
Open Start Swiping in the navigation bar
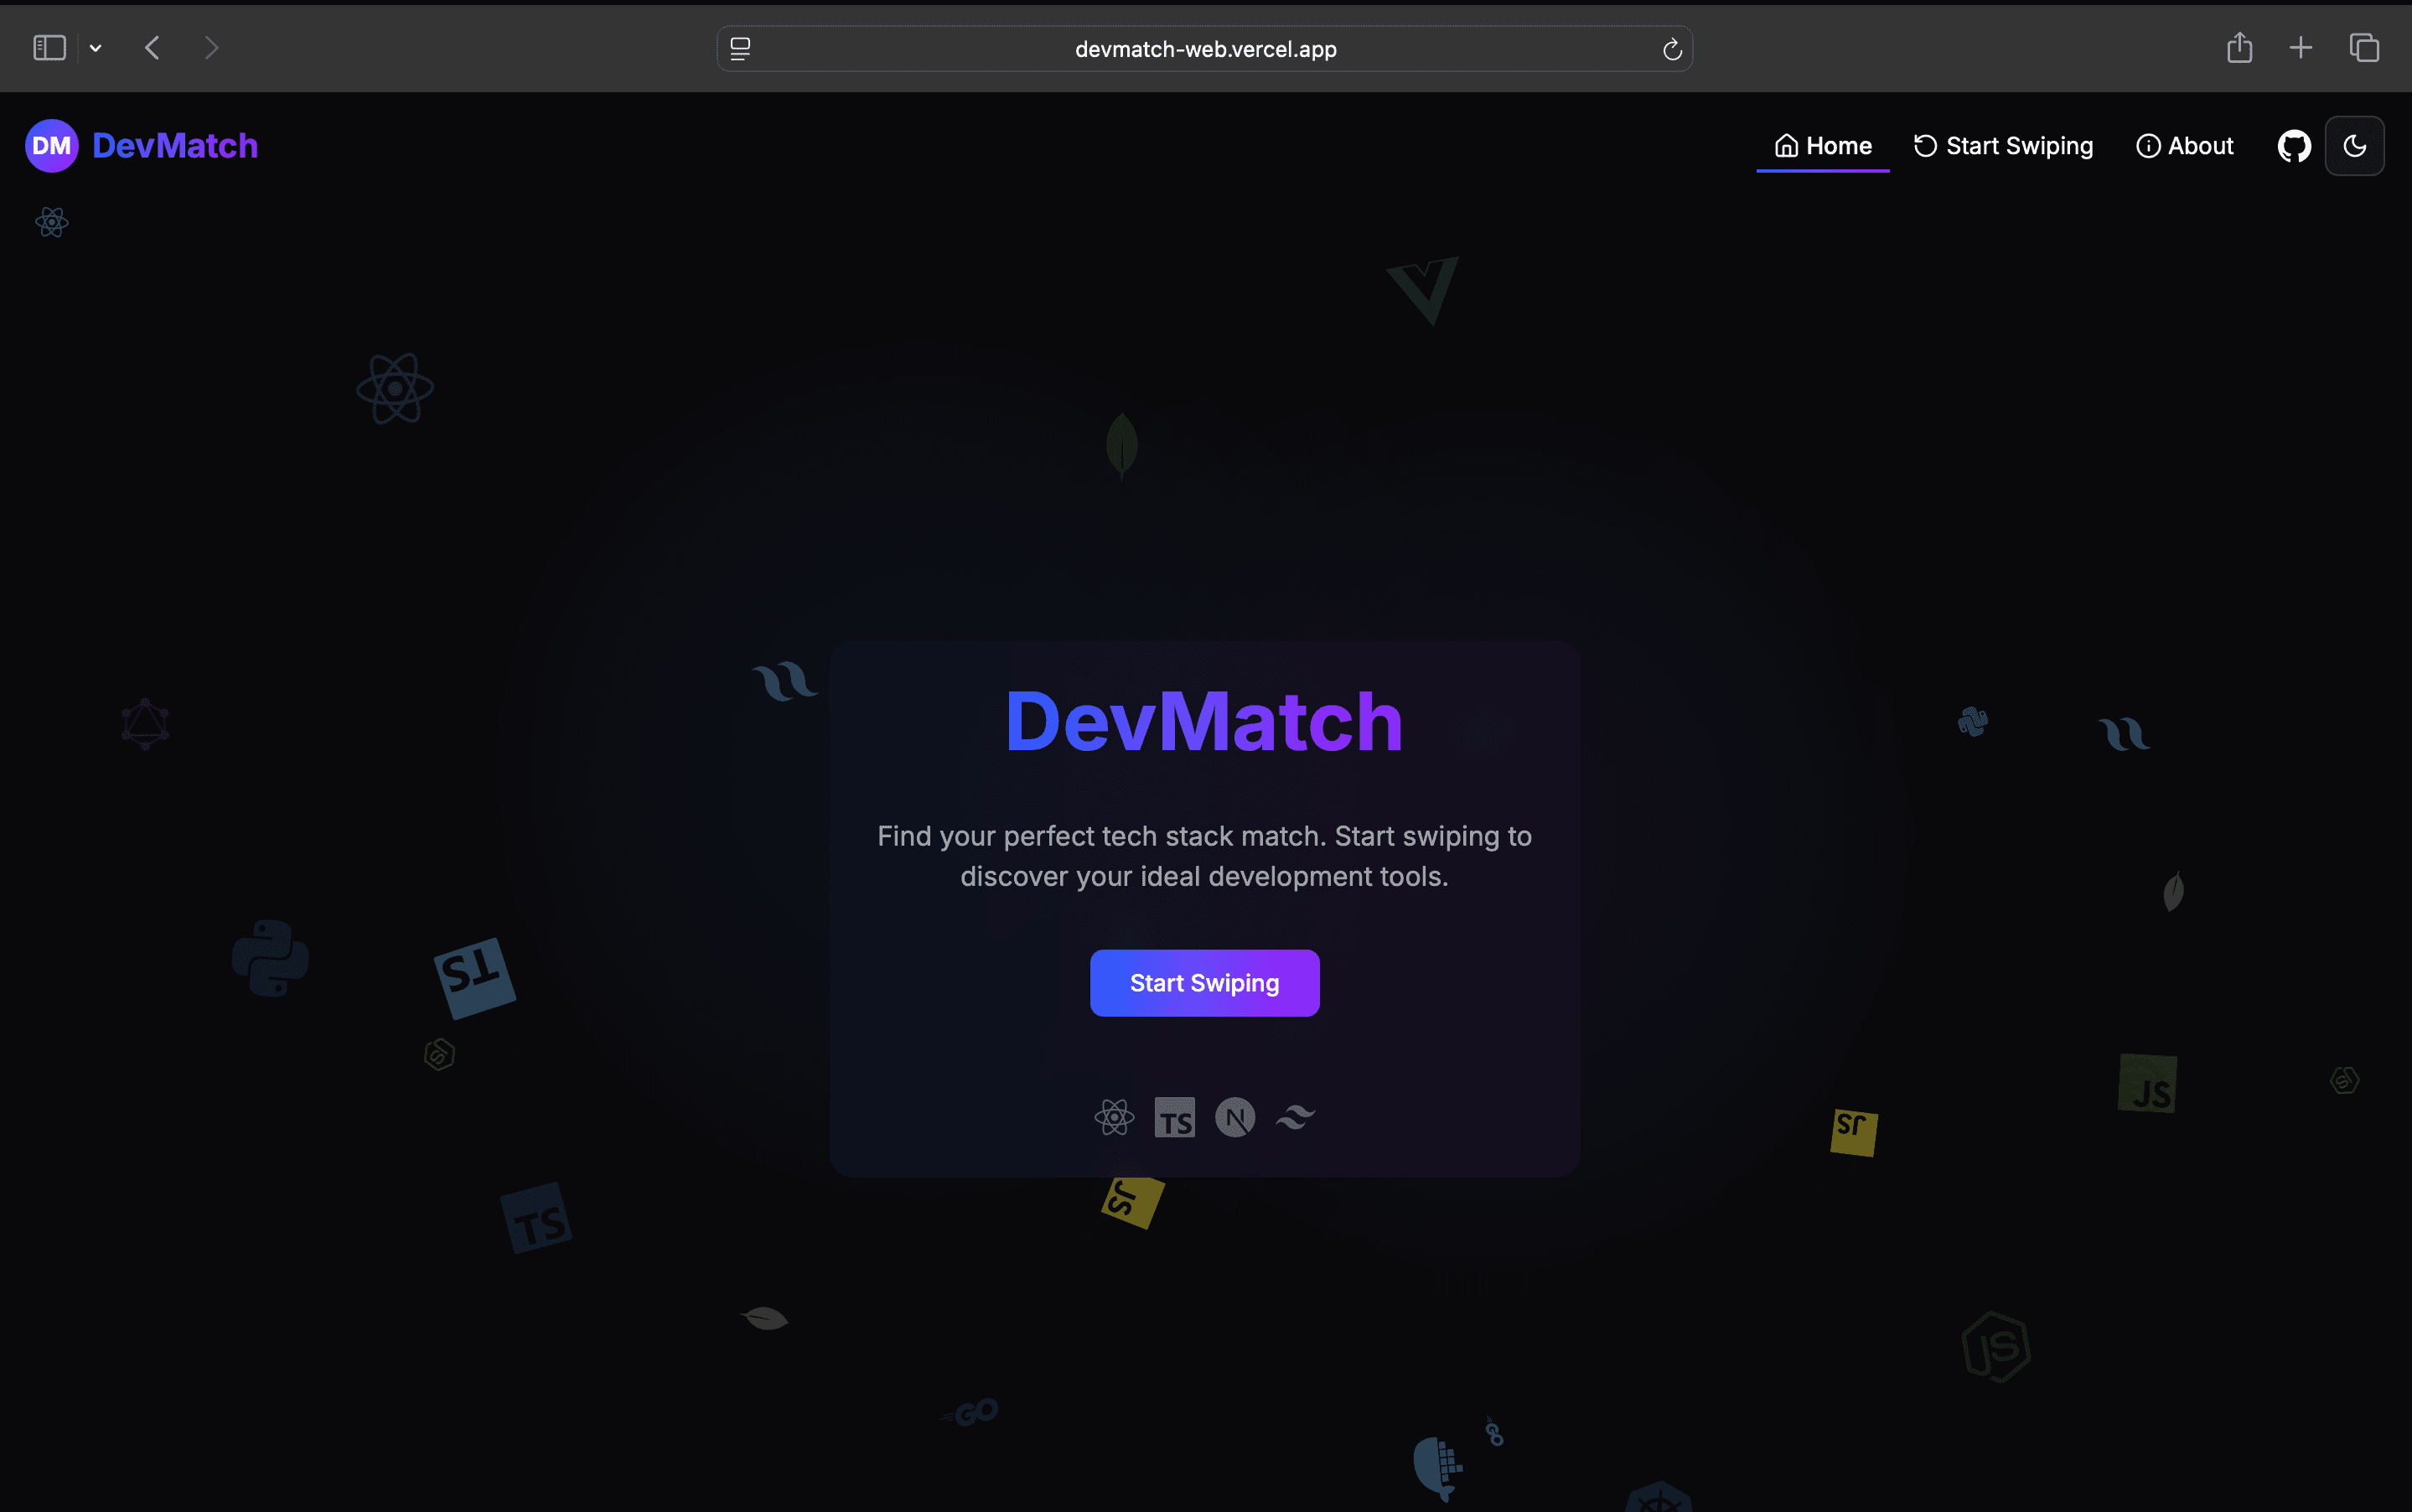click(2003, 146)
